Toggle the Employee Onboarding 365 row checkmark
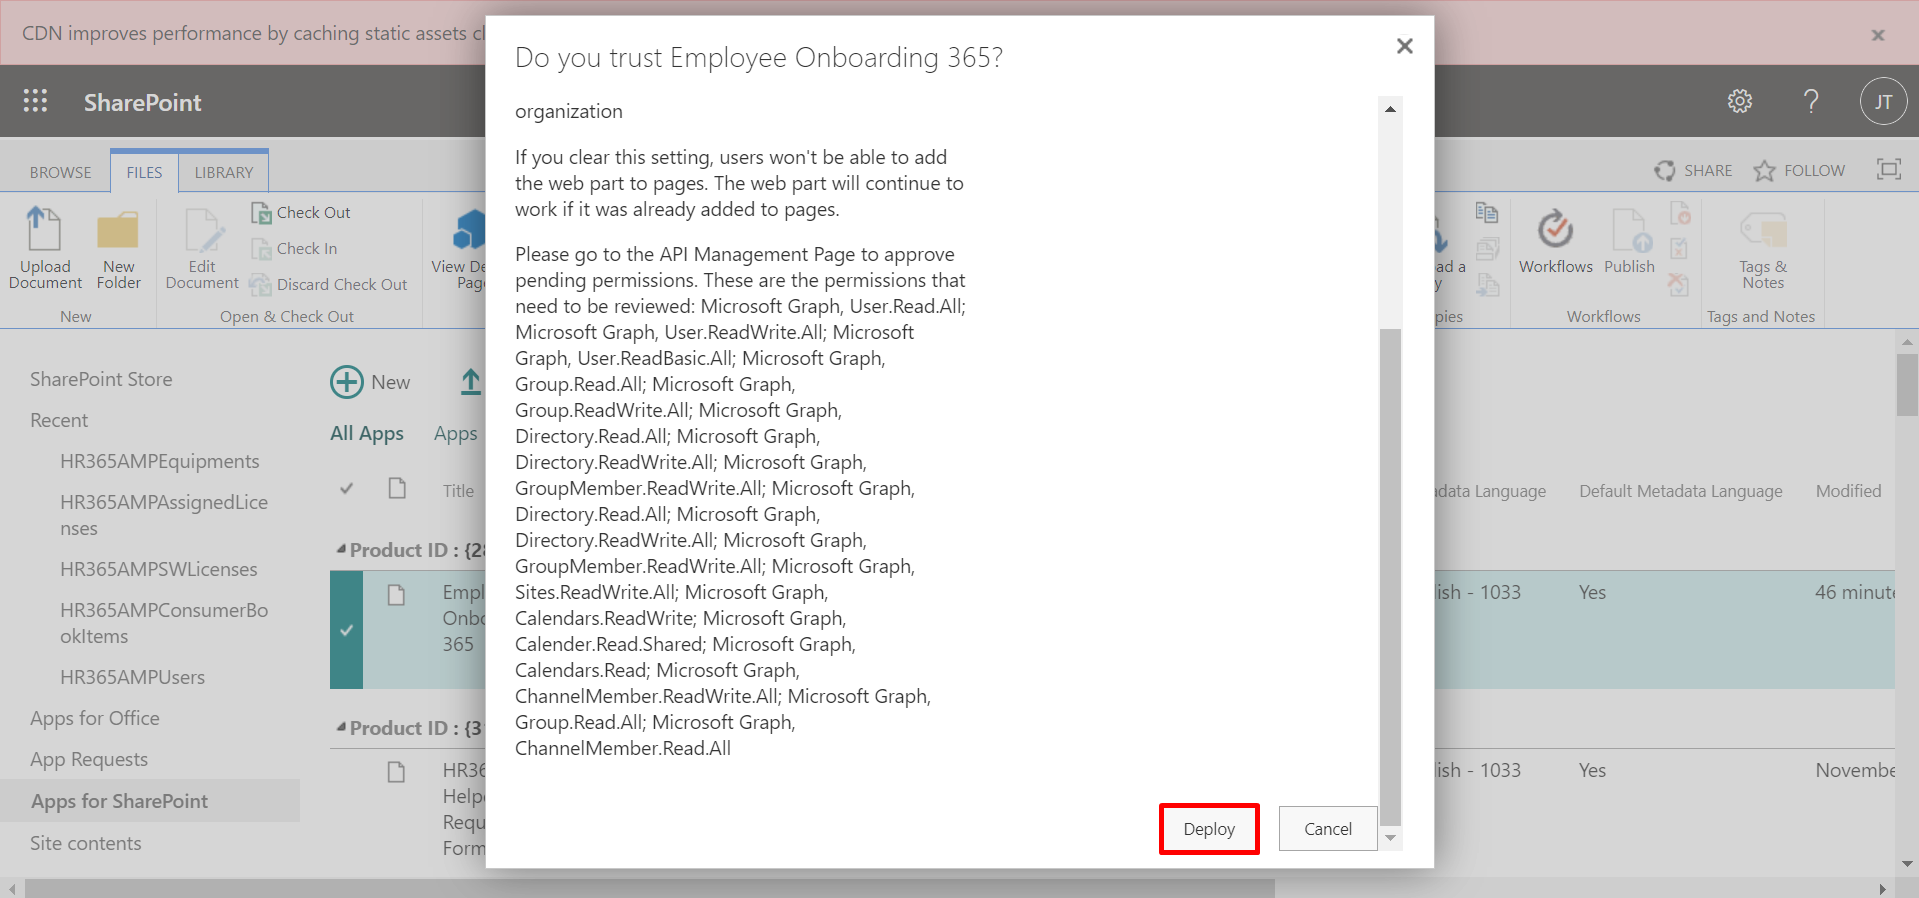Viewport: 1919px width, 898px height. point(346,630)
